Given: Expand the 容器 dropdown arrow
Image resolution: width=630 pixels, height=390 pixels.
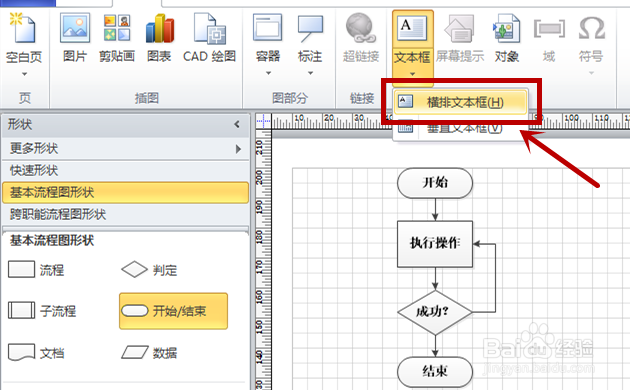Looking at the screenshot, I should pyautogui.click(x=268, y=73).
